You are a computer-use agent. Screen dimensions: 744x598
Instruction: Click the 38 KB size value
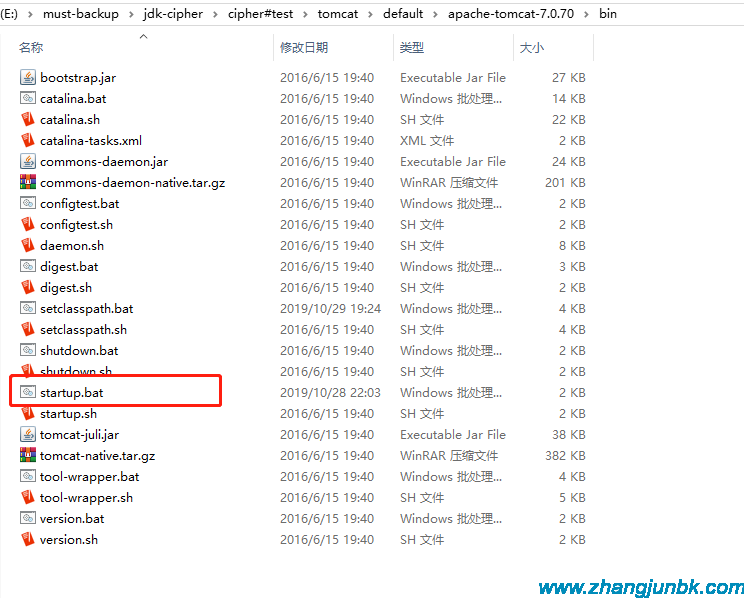(568, 435)
